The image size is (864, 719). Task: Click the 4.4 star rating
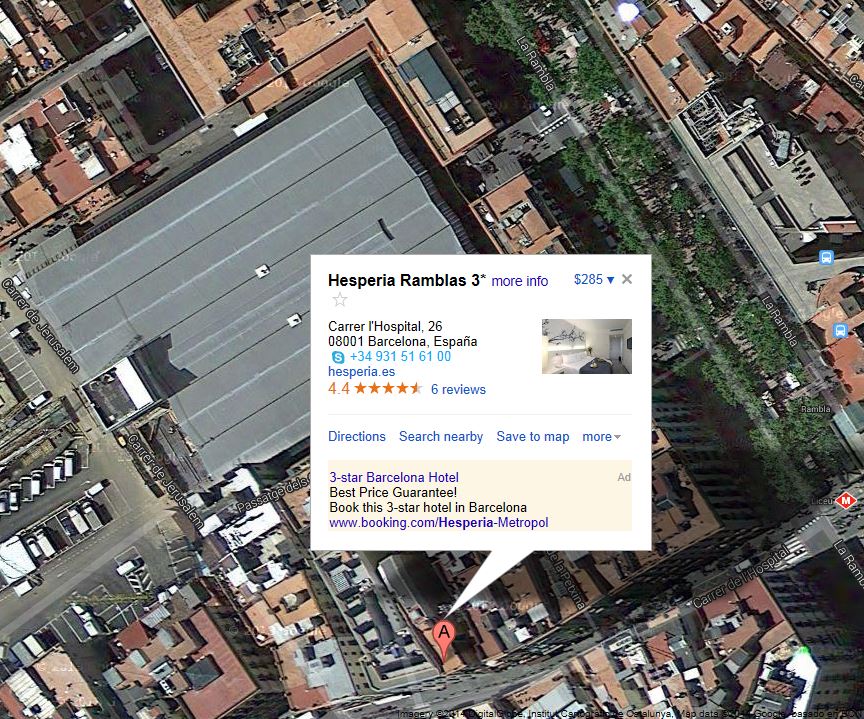pyautogui.click(x=375, y=389)
